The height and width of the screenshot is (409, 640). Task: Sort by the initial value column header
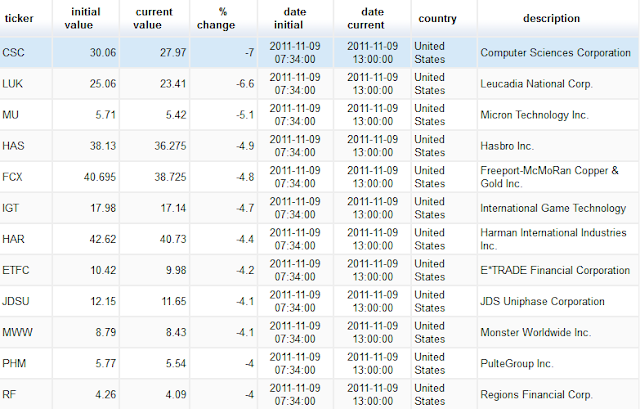tap(86, 18)
